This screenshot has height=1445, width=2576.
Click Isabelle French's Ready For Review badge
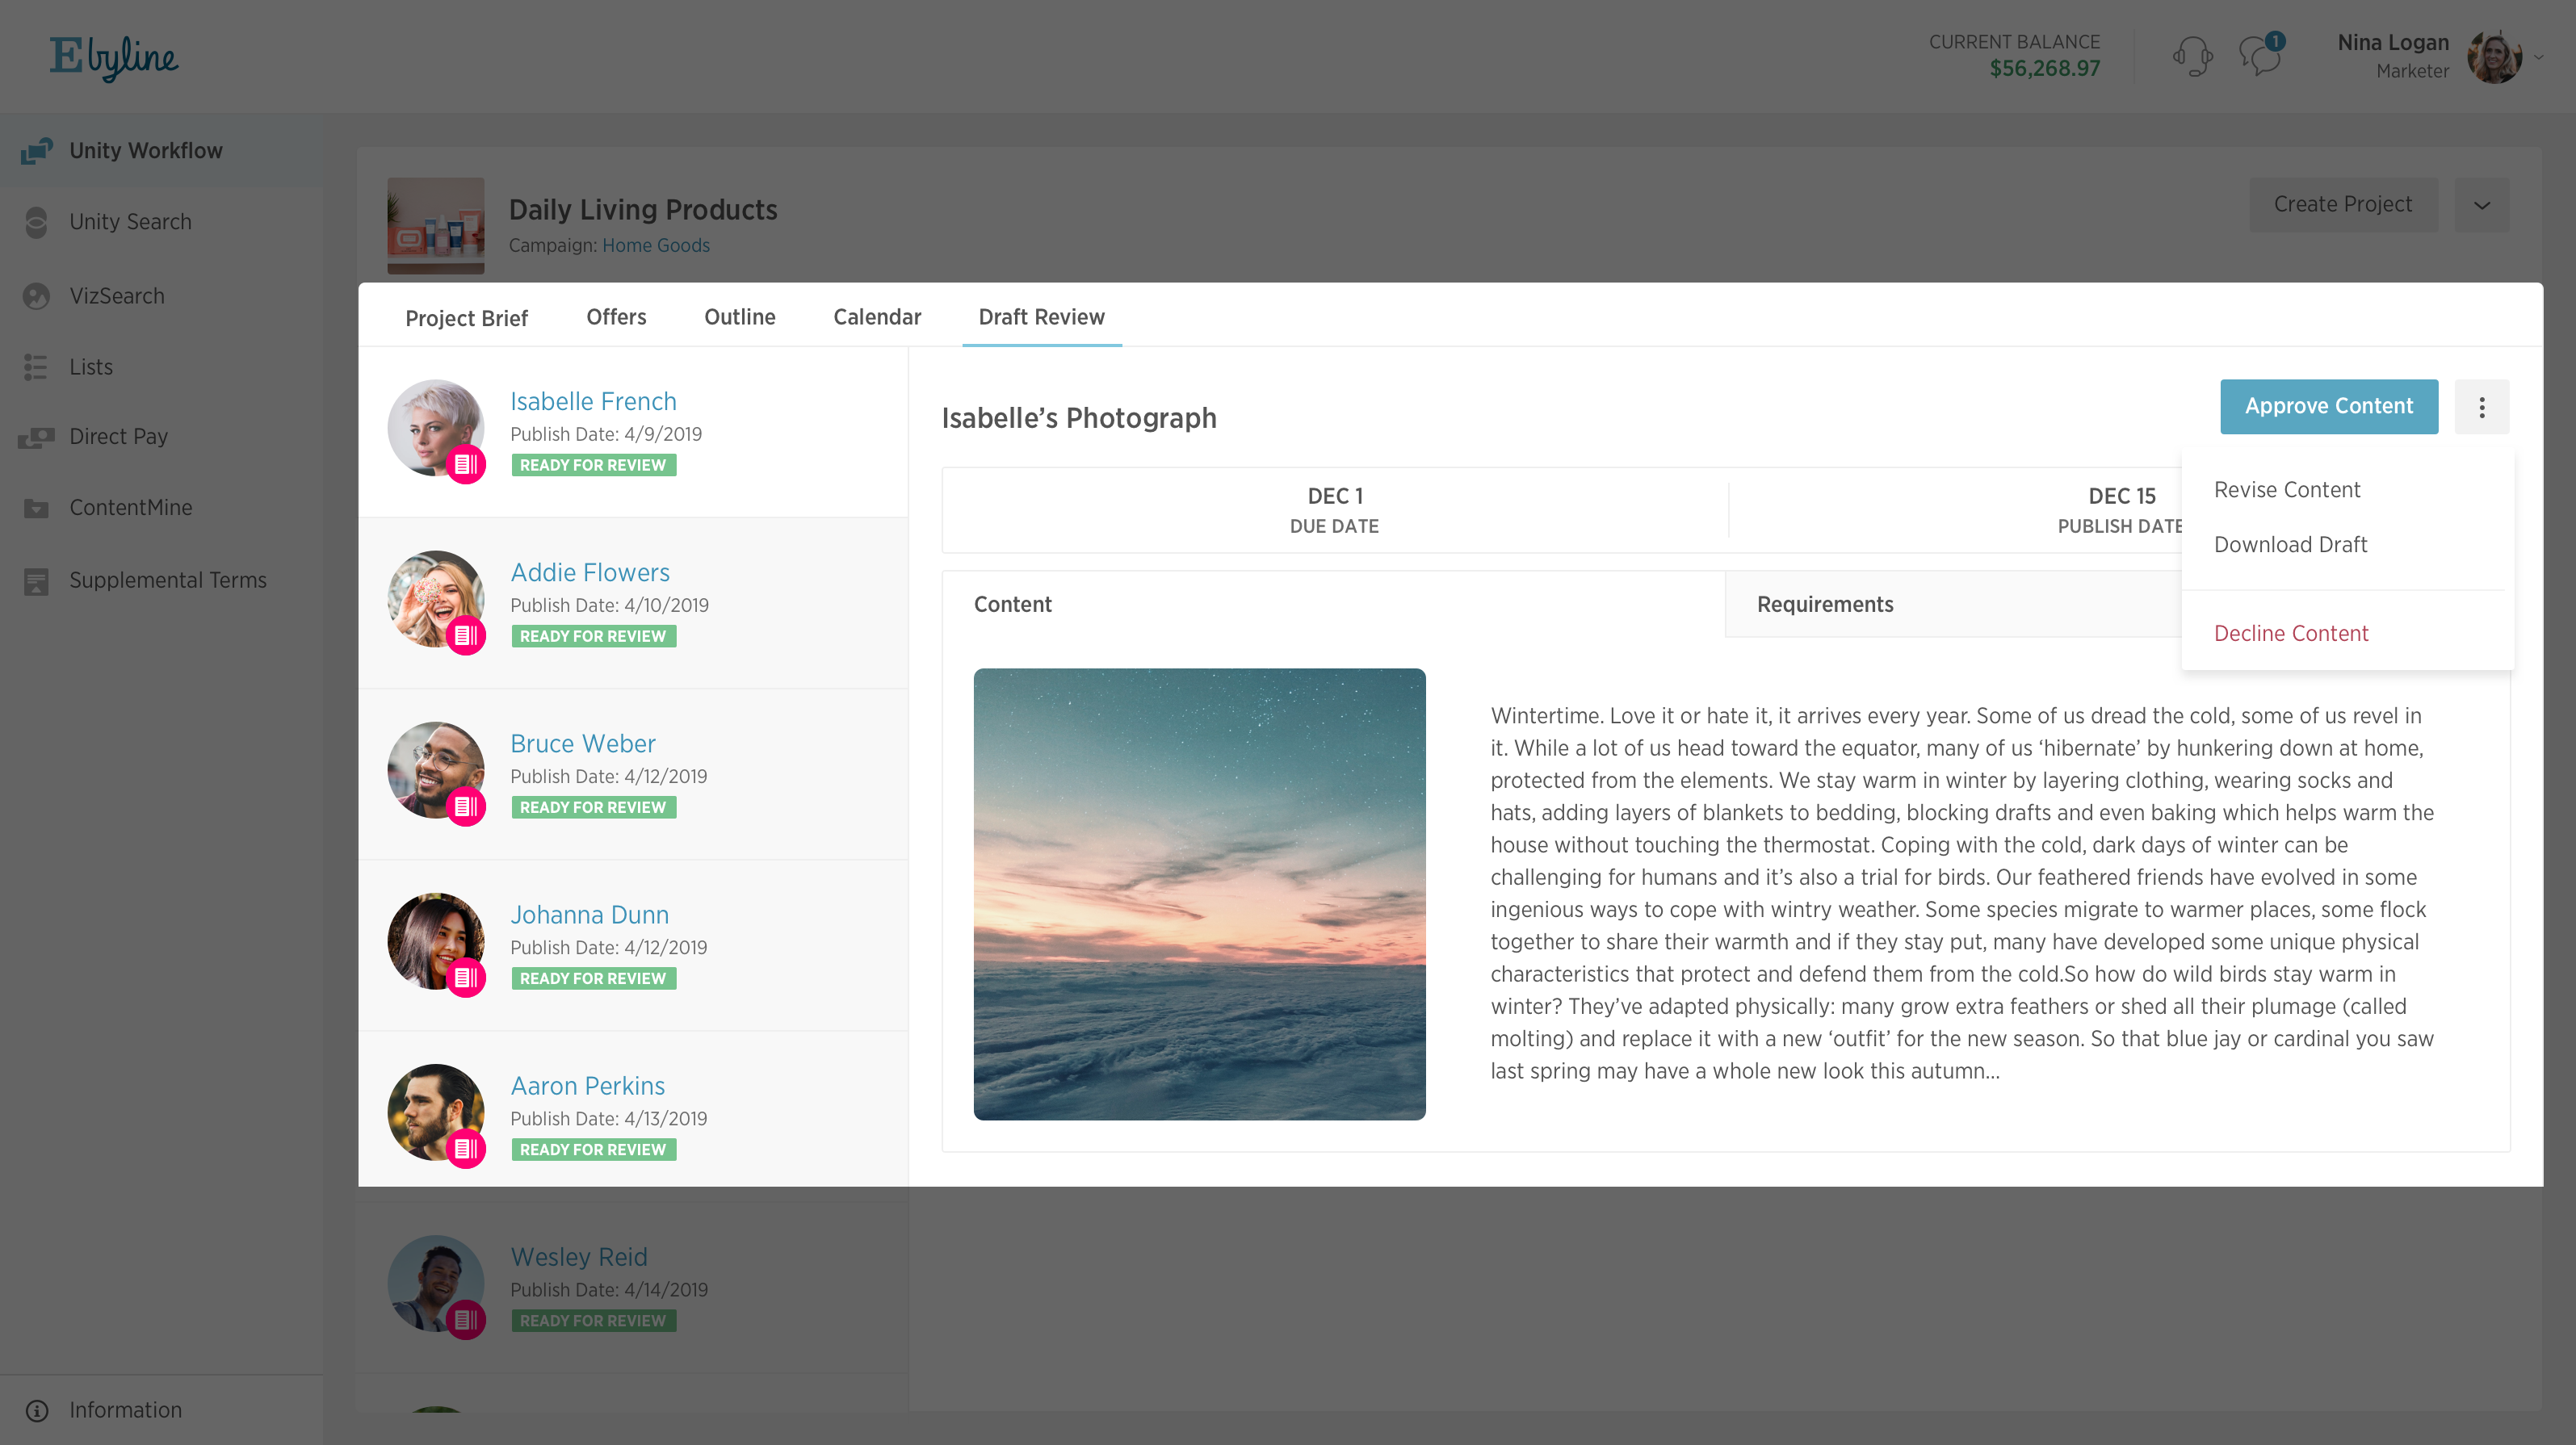pos(593,465)
